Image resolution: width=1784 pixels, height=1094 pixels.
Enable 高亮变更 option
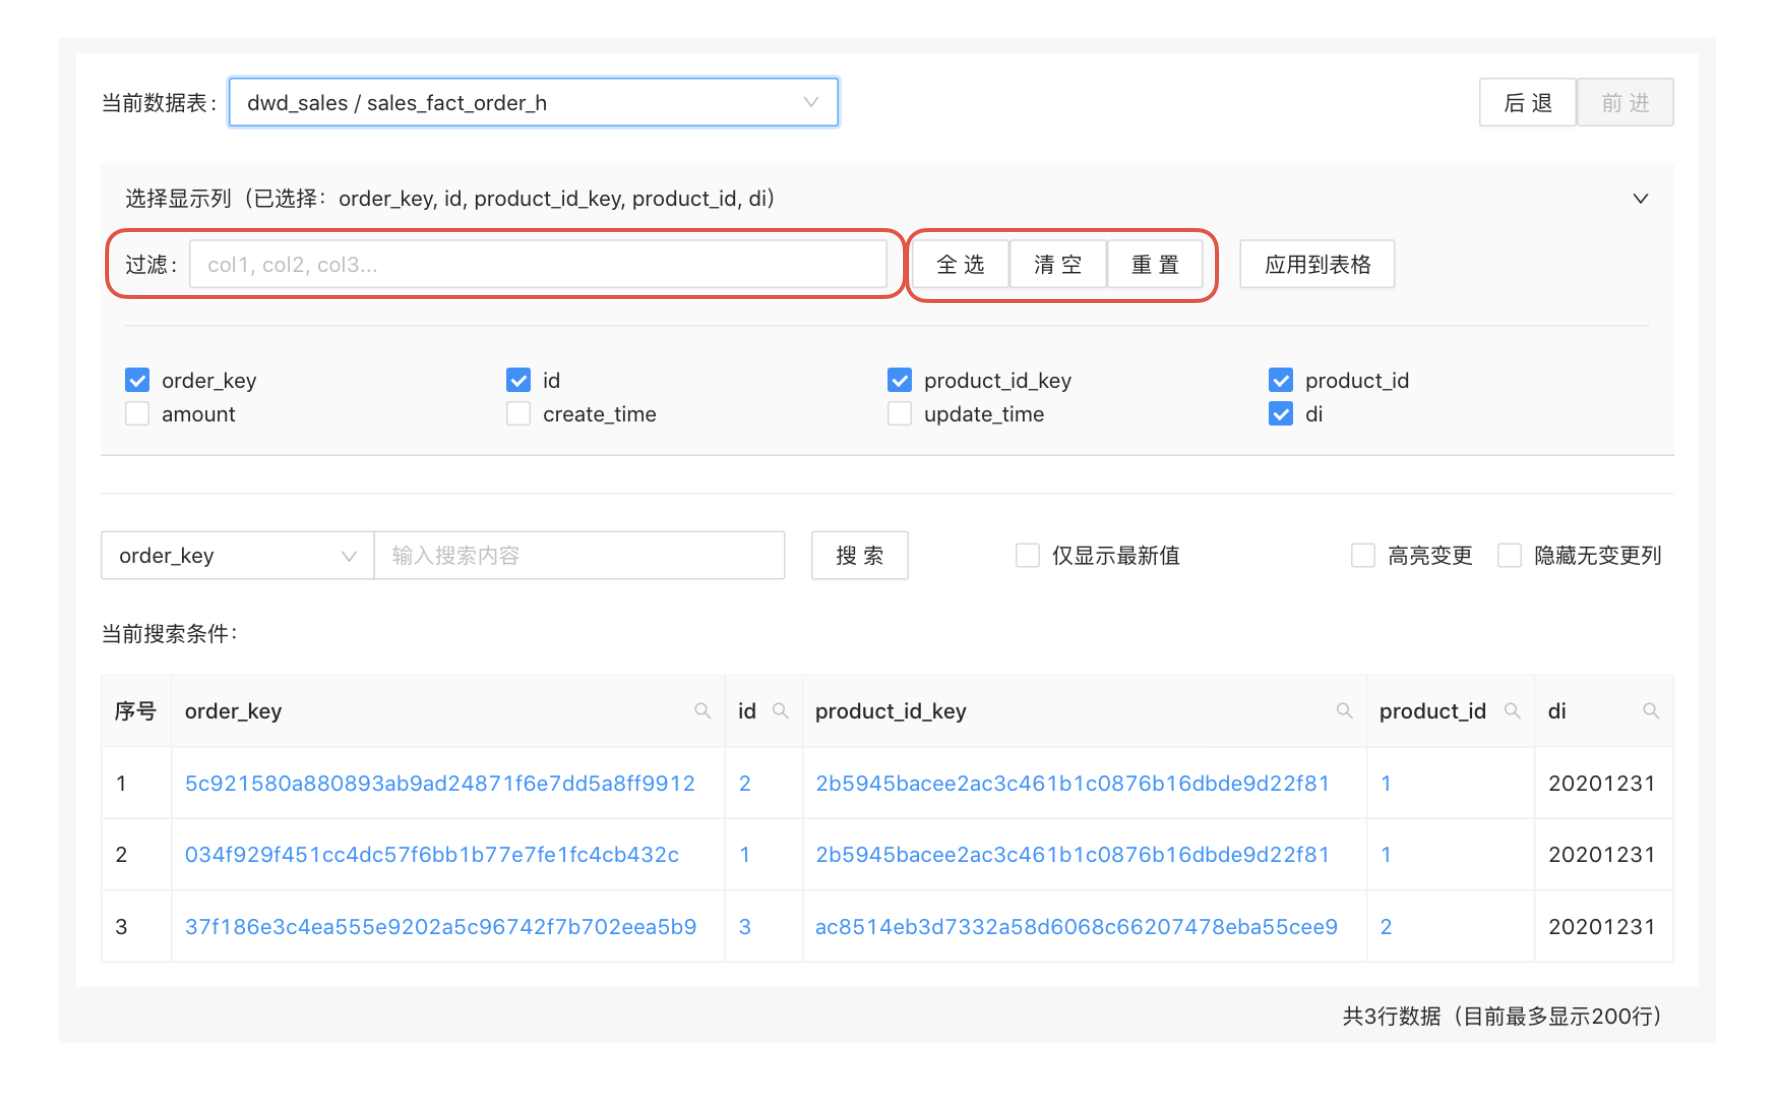coord(1364,555)
